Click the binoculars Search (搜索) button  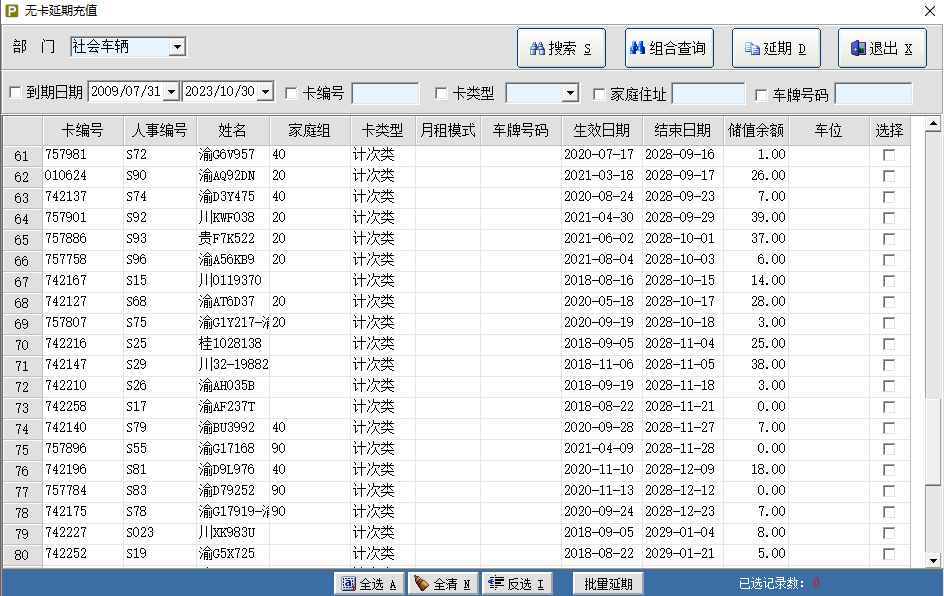(561, 48)
